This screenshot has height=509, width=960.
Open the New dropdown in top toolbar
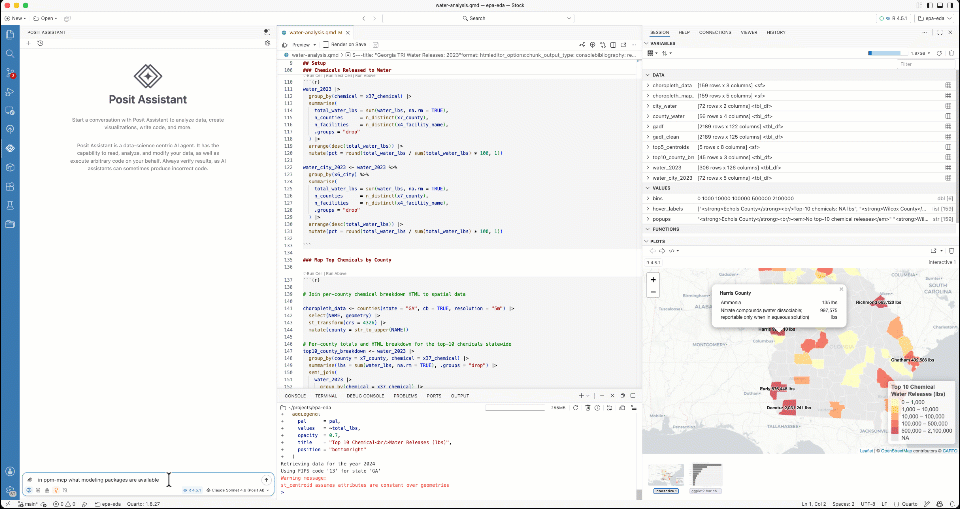point(16,18)
